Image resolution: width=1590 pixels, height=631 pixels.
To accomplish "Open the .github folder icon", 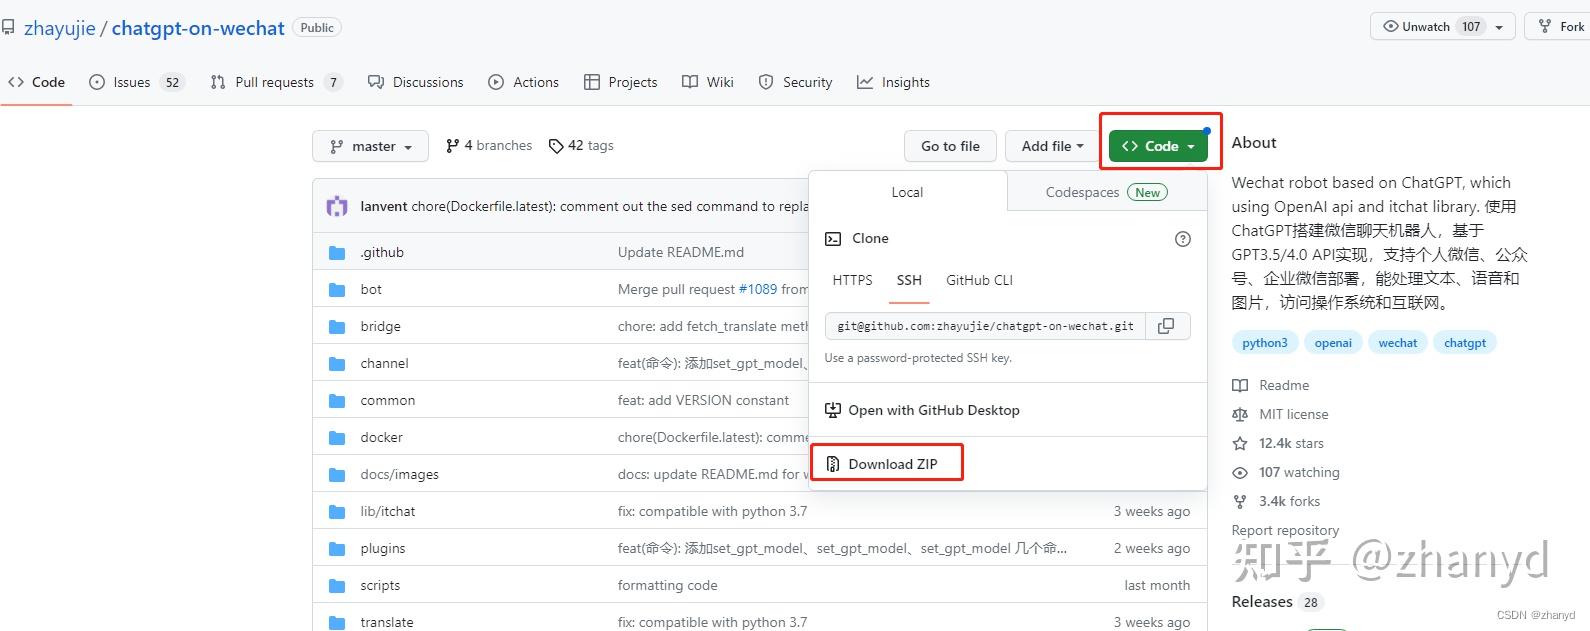I will [x=337, y=253].
